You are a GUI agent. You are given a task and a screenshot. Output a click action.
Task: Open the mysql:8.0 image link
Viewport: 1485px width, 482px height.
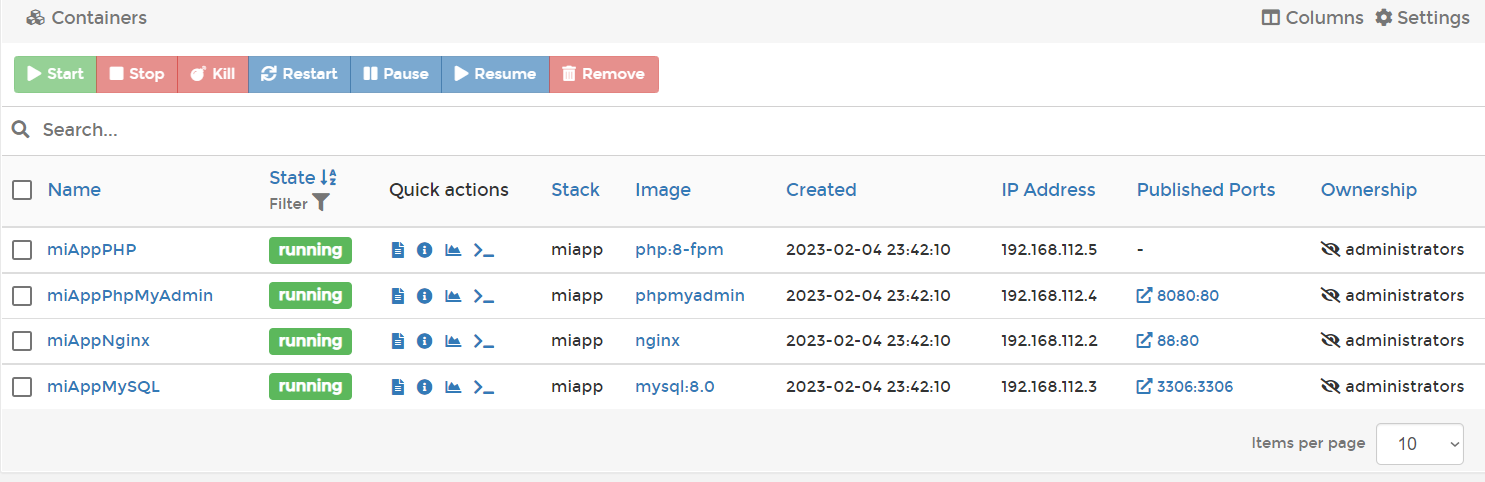pyautogui.click(x=674, y=387)
